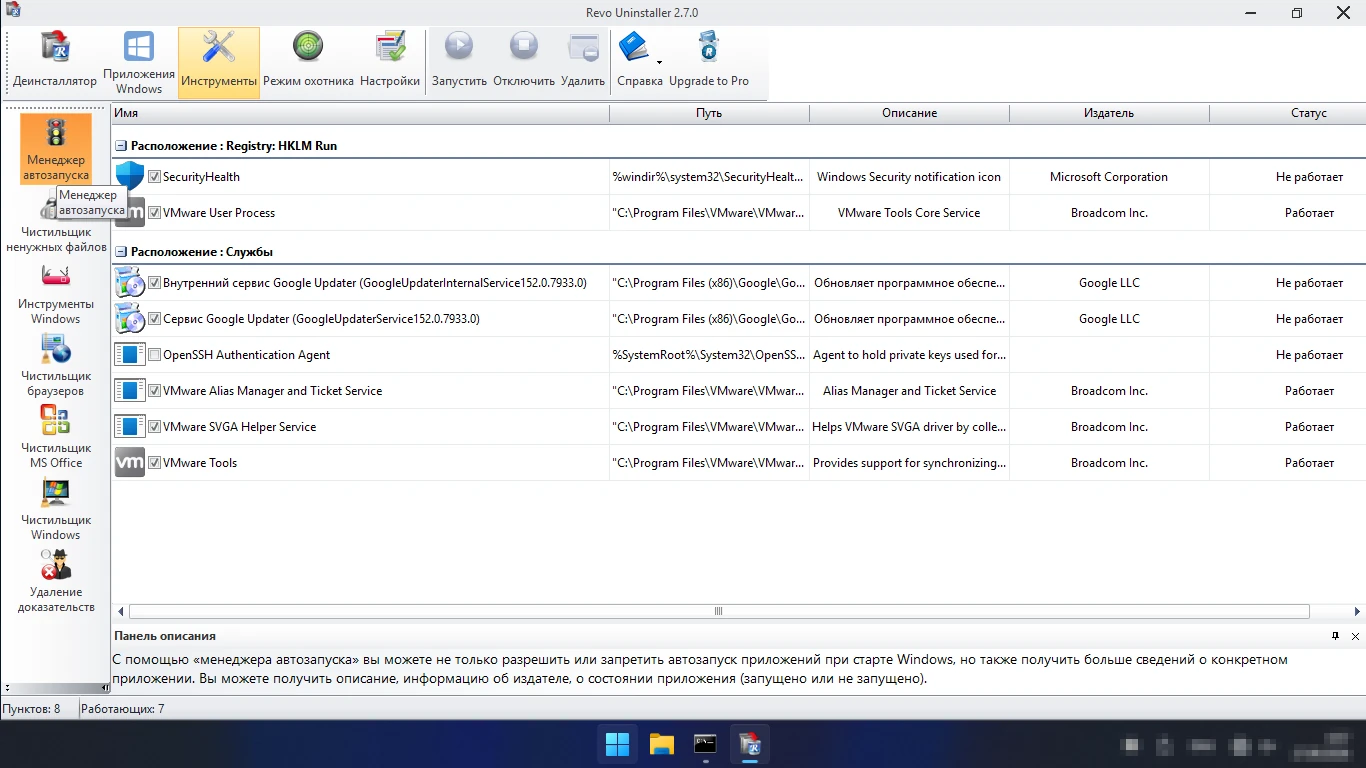Select the VMware User Process row name

pos(219,213)
